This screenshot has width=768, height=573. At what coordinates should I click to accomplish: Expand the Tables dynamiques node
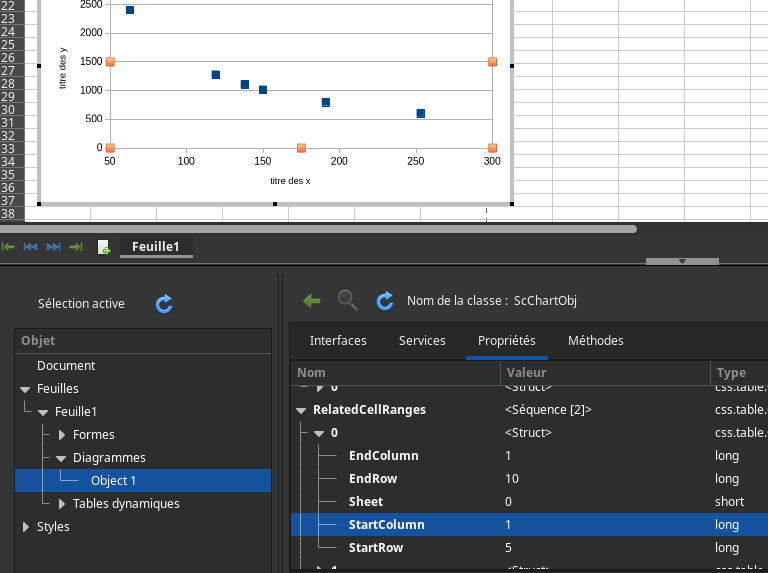pyautogui.click(x=62, y=504)
